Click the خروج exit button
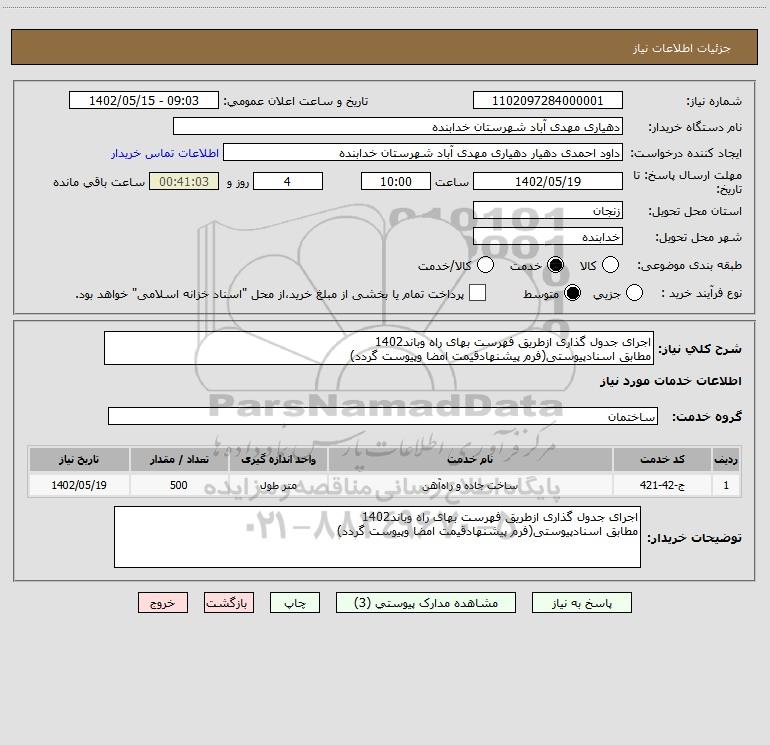Image resolution: width=770 pixels, height=745 pixels. (x=163, y=603)
